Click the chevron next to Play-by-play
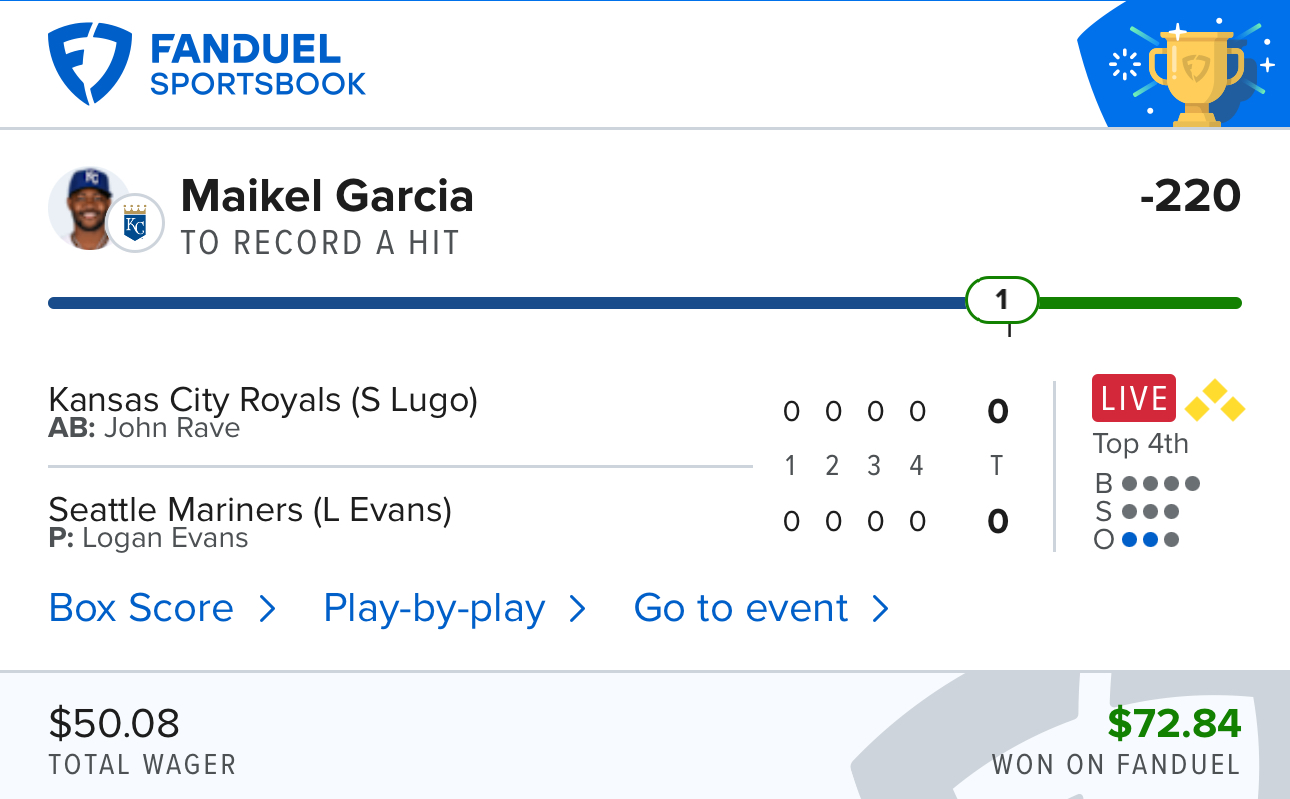This screenshot has width=1290, height=799. (x=577, y=608)
